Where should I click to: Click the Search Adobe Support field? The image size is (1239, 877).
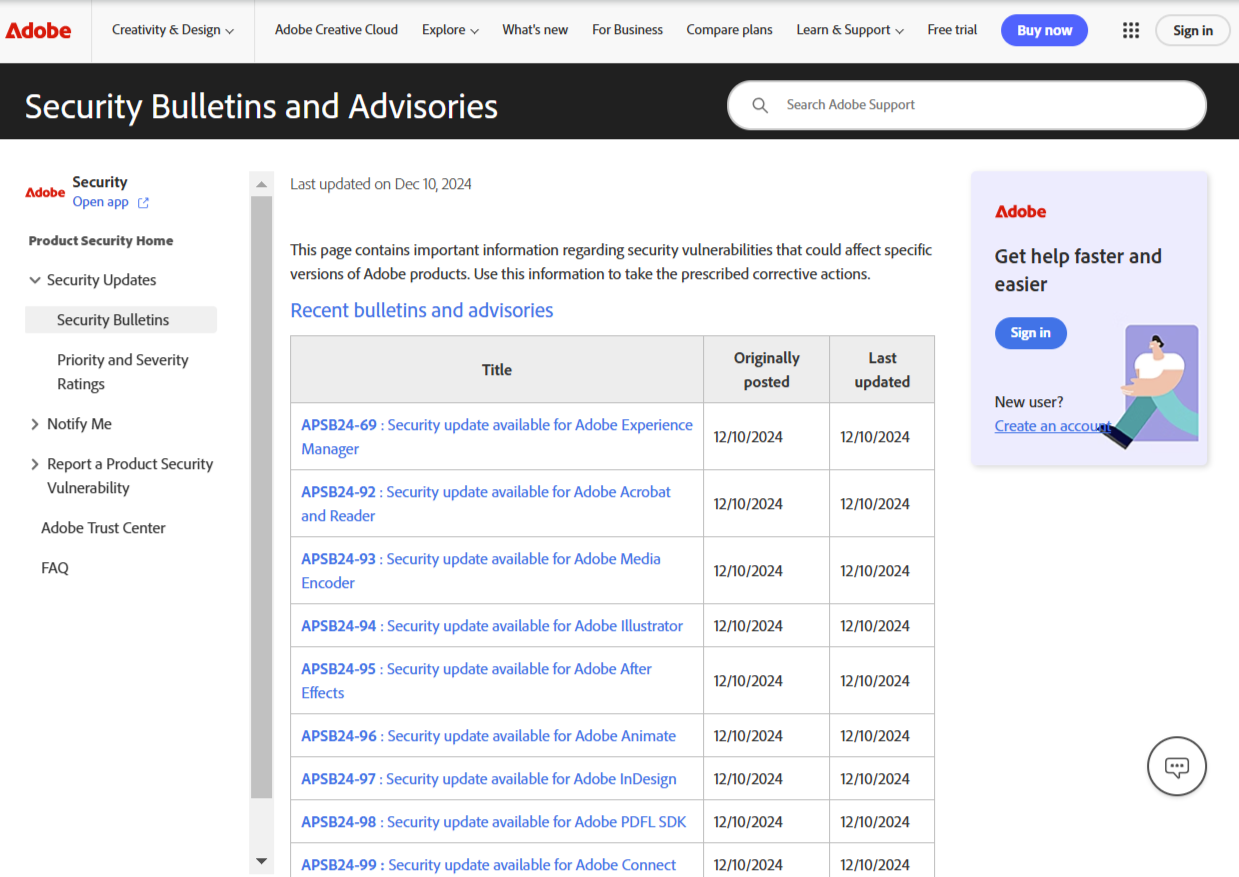point(980,105)
